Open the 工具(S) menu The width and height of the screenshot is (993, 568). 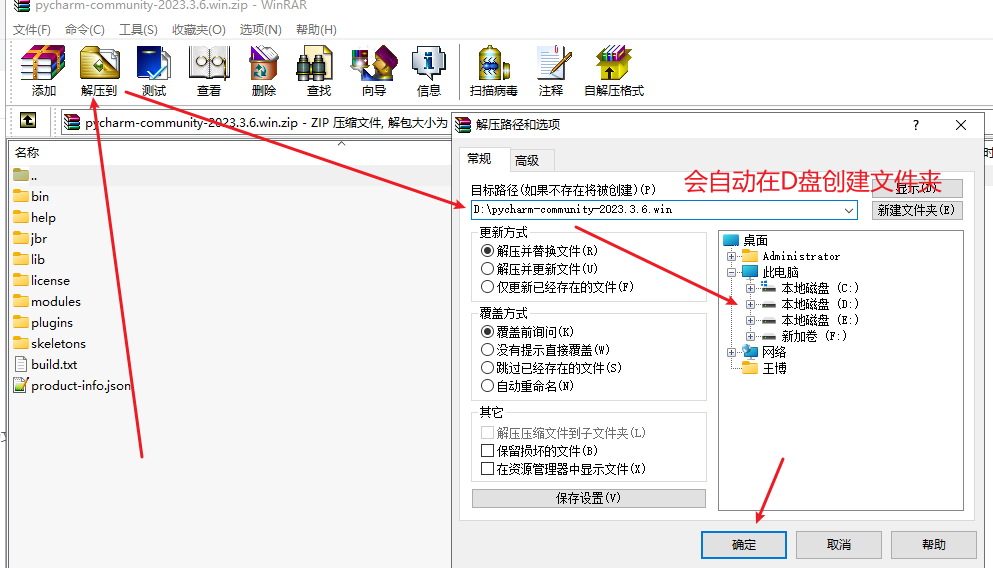pyautogui.click(x=138, y=30)
